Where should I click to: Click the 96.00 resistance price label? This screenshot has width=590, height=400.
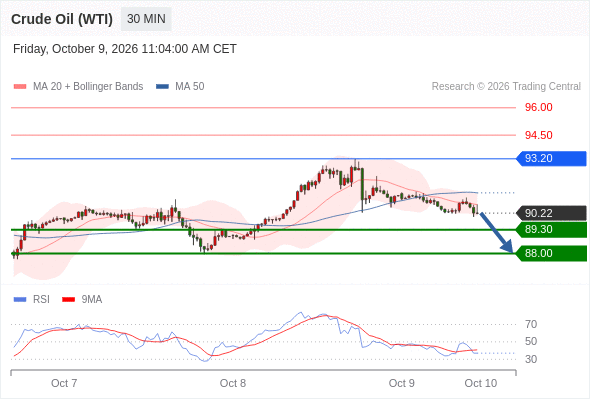pos(538,107)
